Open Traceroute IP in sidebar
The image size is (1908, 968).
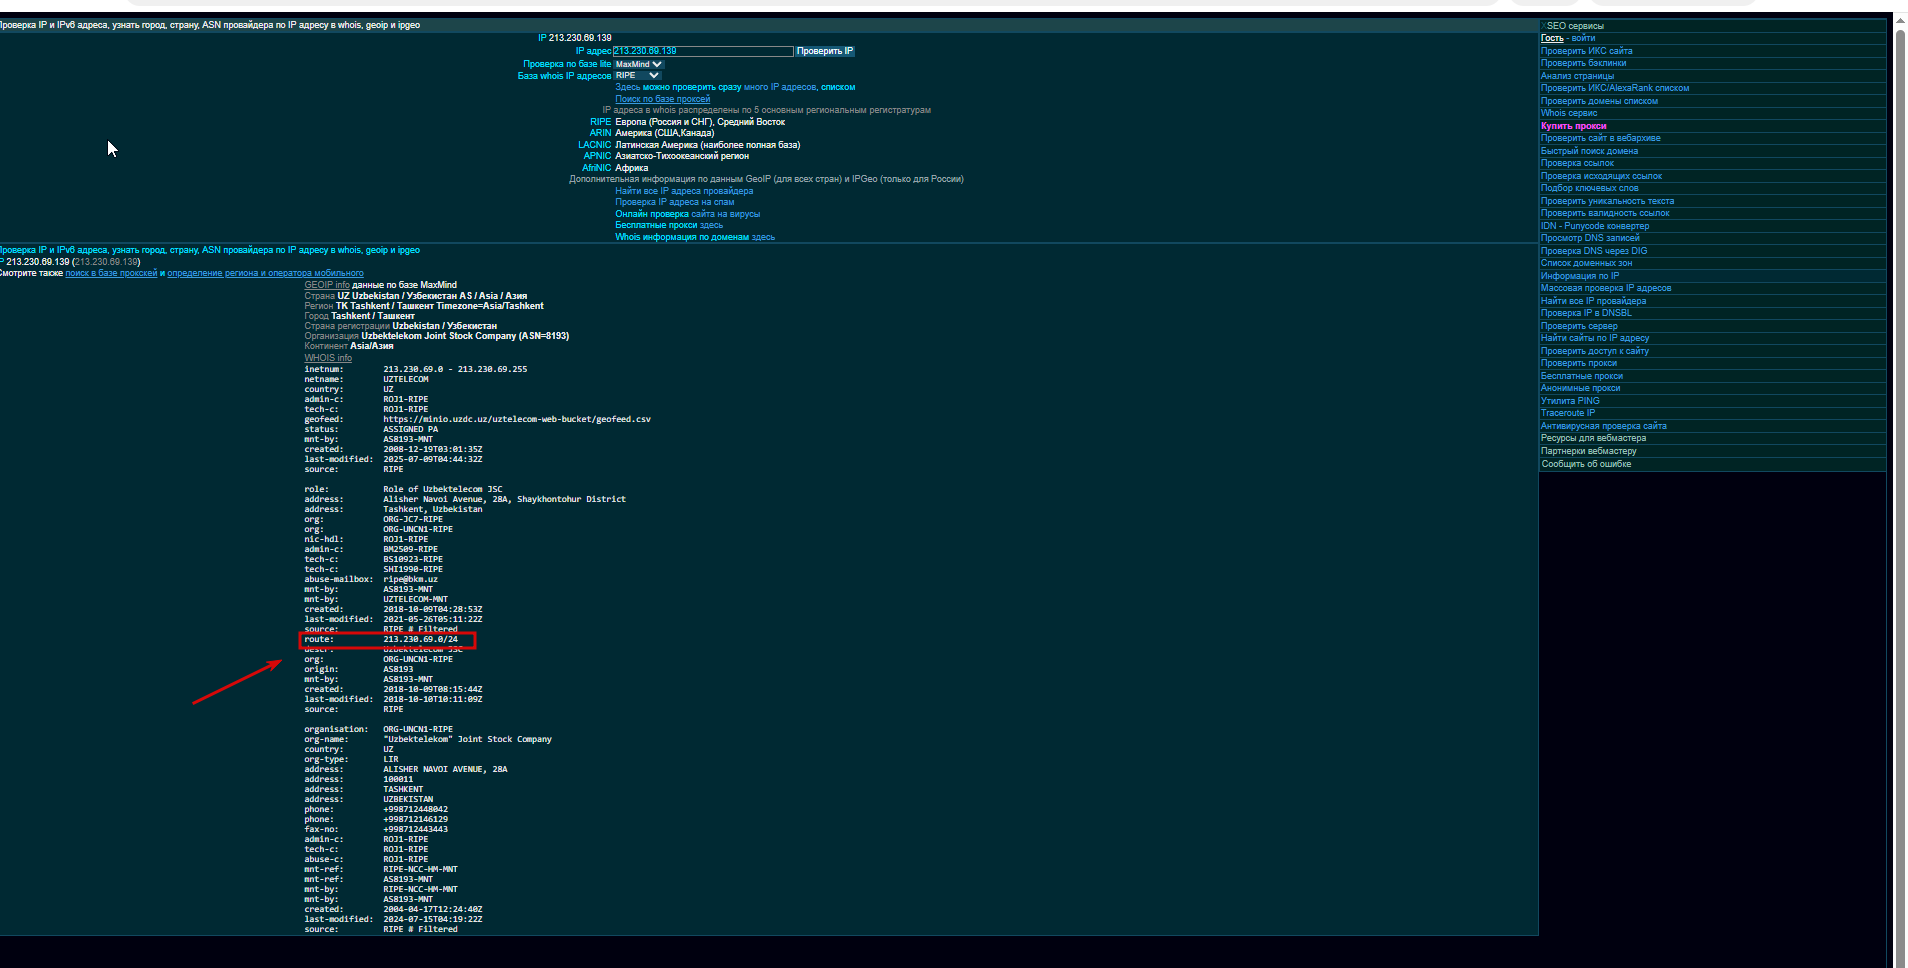click(1568, 413)
